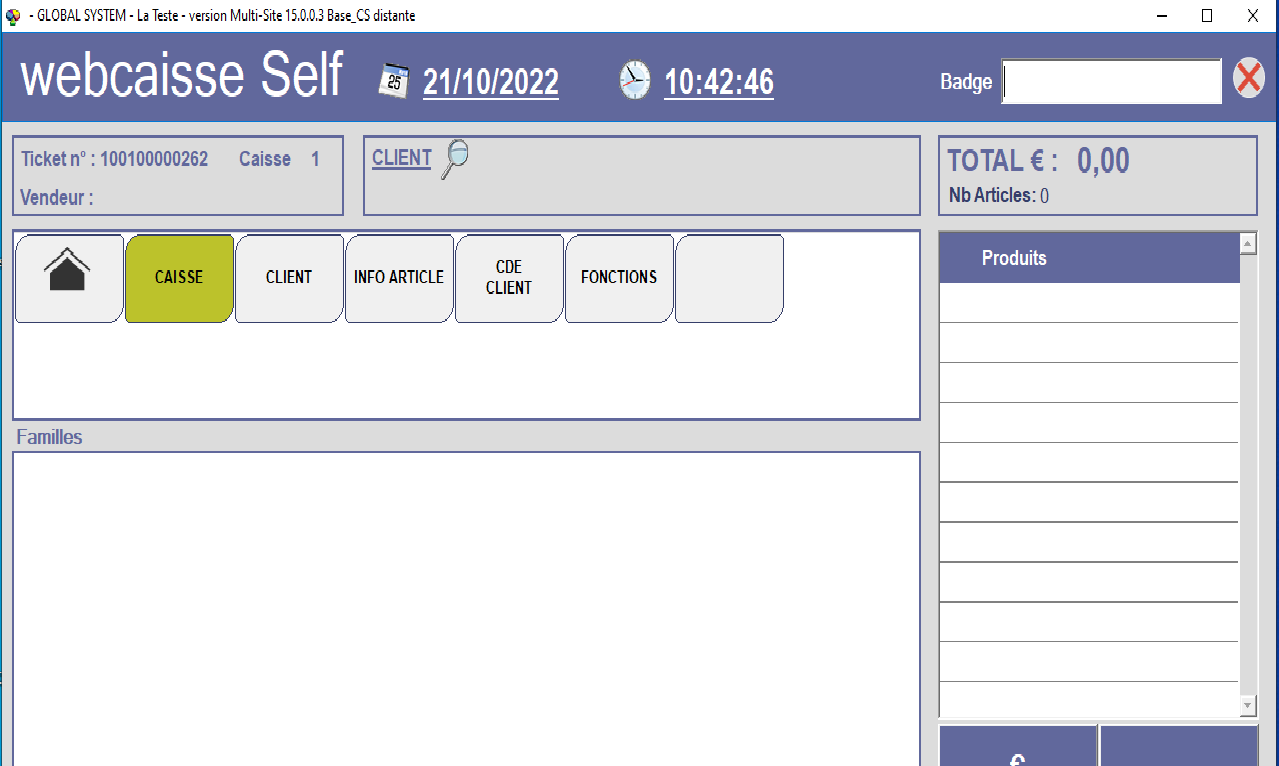This screenshot has height=766, width=1279.
Task: Open the calendar icon beside the date
Action: [391, 79]
